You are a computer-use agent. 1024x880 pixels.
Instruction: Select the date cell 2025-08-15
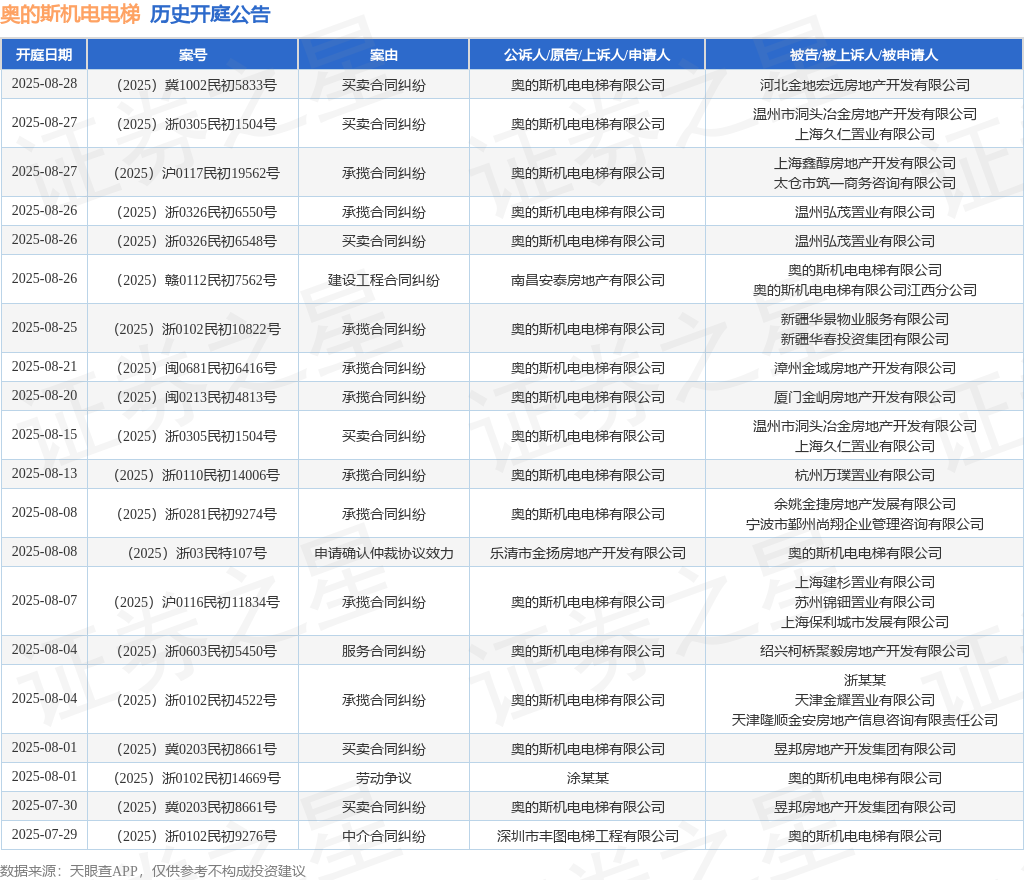tap(44, 435)
